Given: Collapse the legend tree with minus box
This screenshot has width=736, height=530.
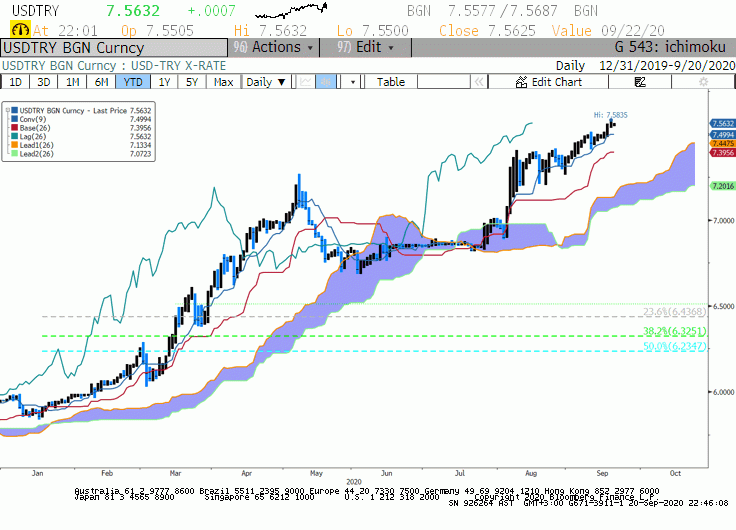Looking at the screenshot, I should click(x=8, y=111).
